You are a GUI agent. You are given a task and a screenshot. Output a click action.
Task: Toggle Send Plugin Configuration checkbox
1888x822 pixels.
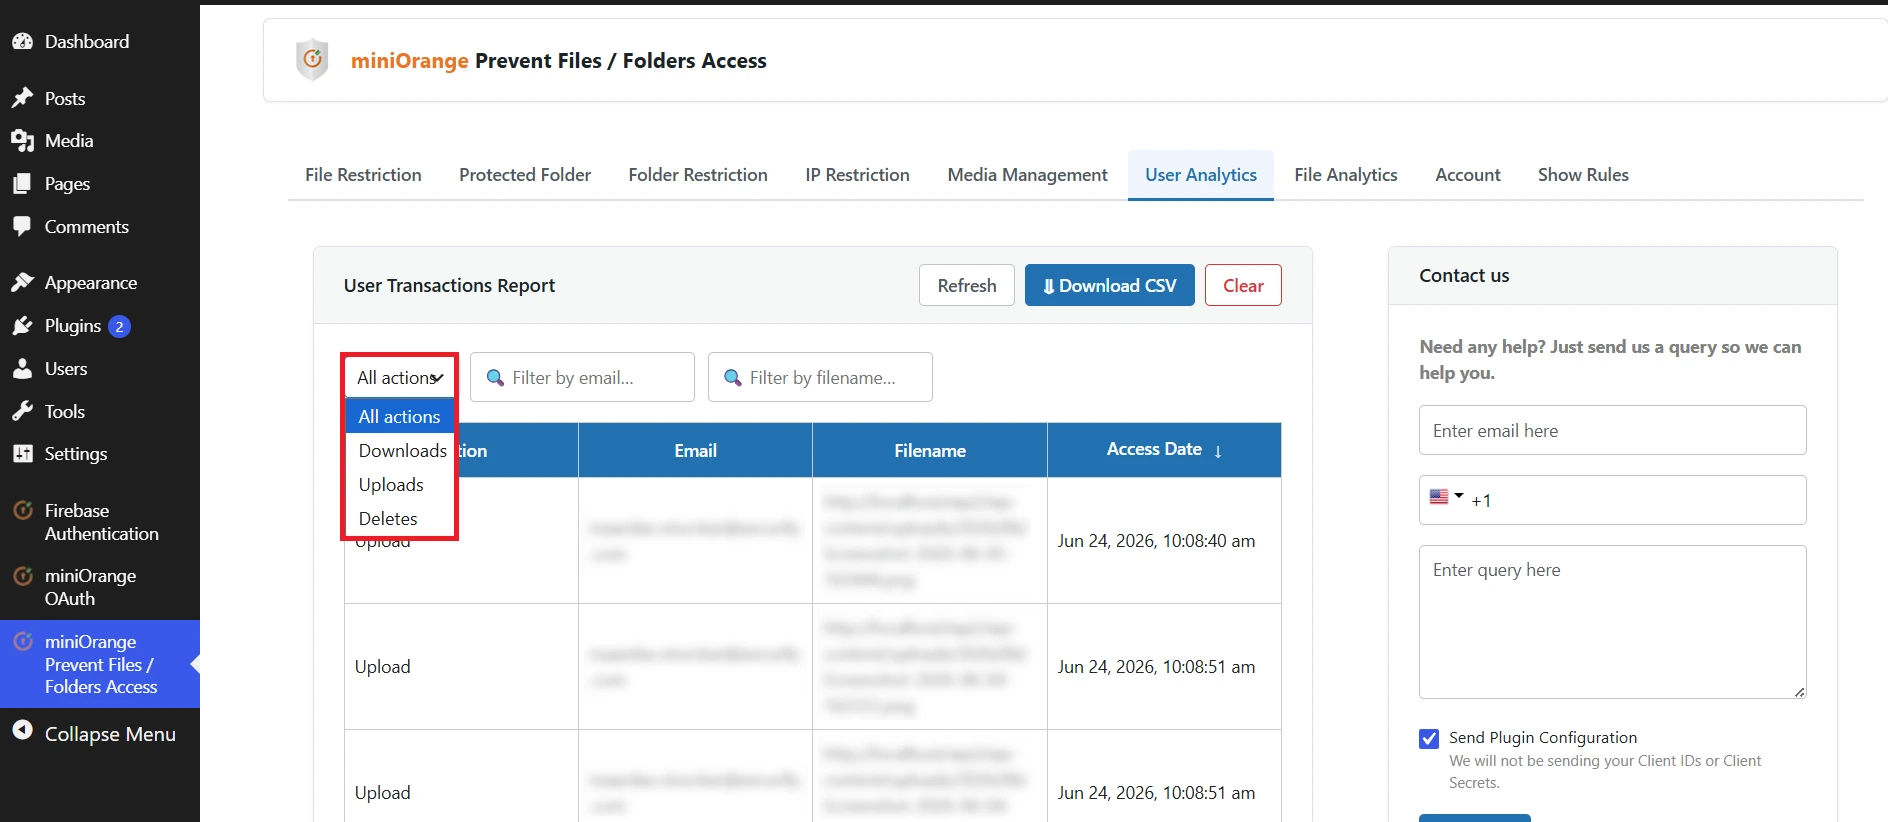click(1429, 739)
